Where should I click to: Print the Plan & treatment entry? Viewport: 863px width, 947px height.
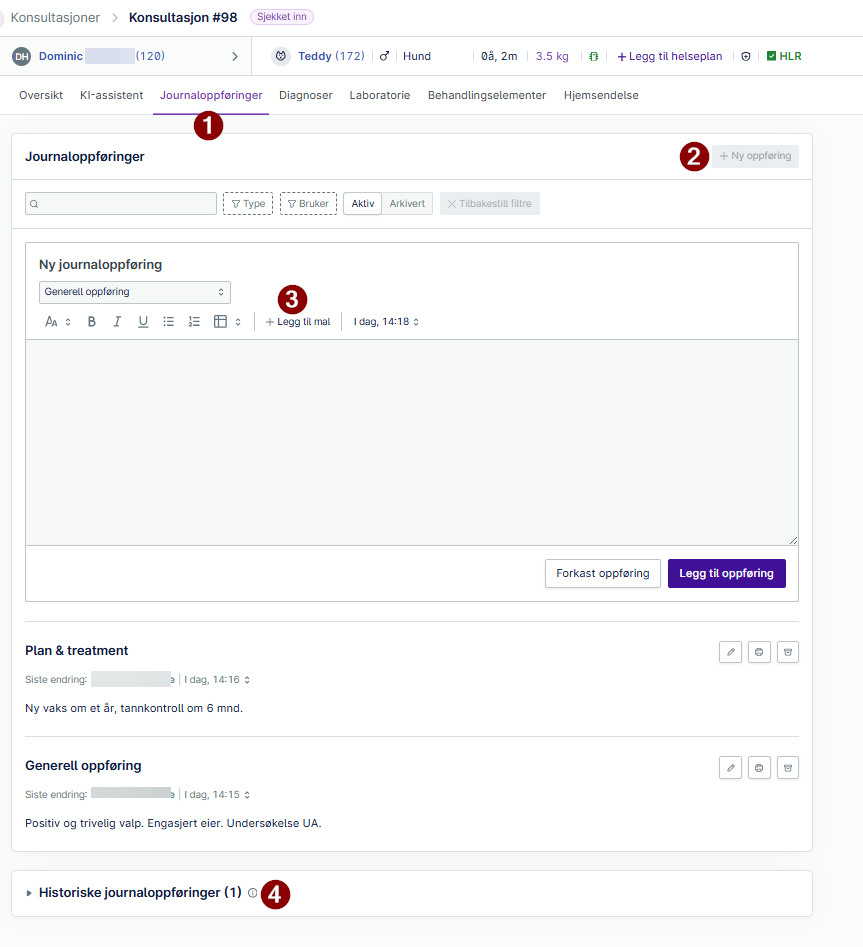tap(759, 652)
